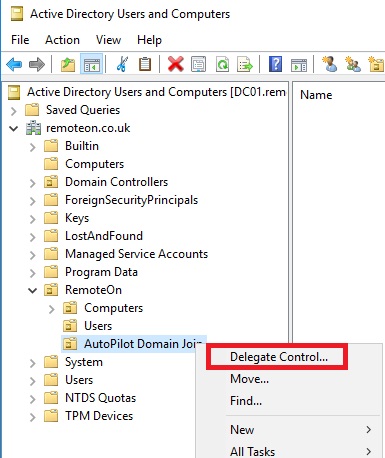Click the Saved Queries folder icon

click(32, 110)
